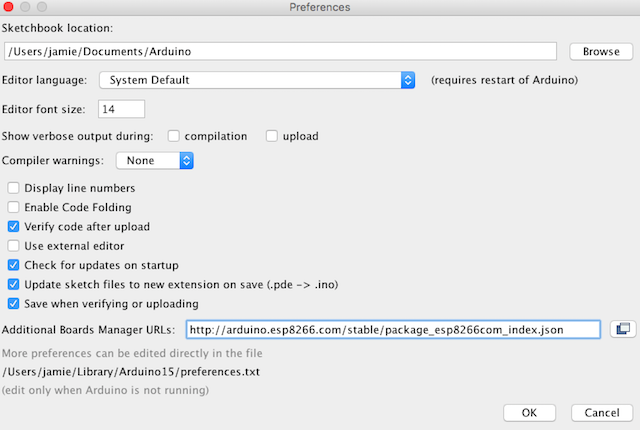640x430 pixels.
Task: Click the Additional Boards Manager URLs field
Action: coord(392,329)
